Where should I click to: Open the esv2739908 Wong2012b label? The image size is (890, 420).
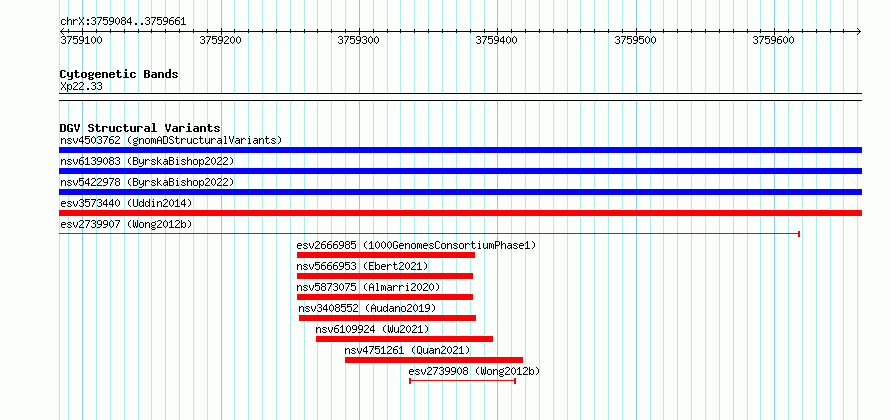click(475, 371)
